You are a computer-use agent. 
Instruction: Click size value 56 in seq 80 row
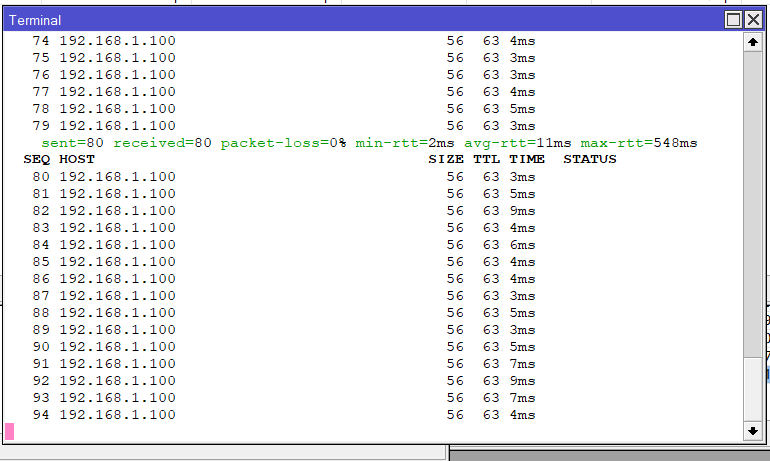(455, 177)
